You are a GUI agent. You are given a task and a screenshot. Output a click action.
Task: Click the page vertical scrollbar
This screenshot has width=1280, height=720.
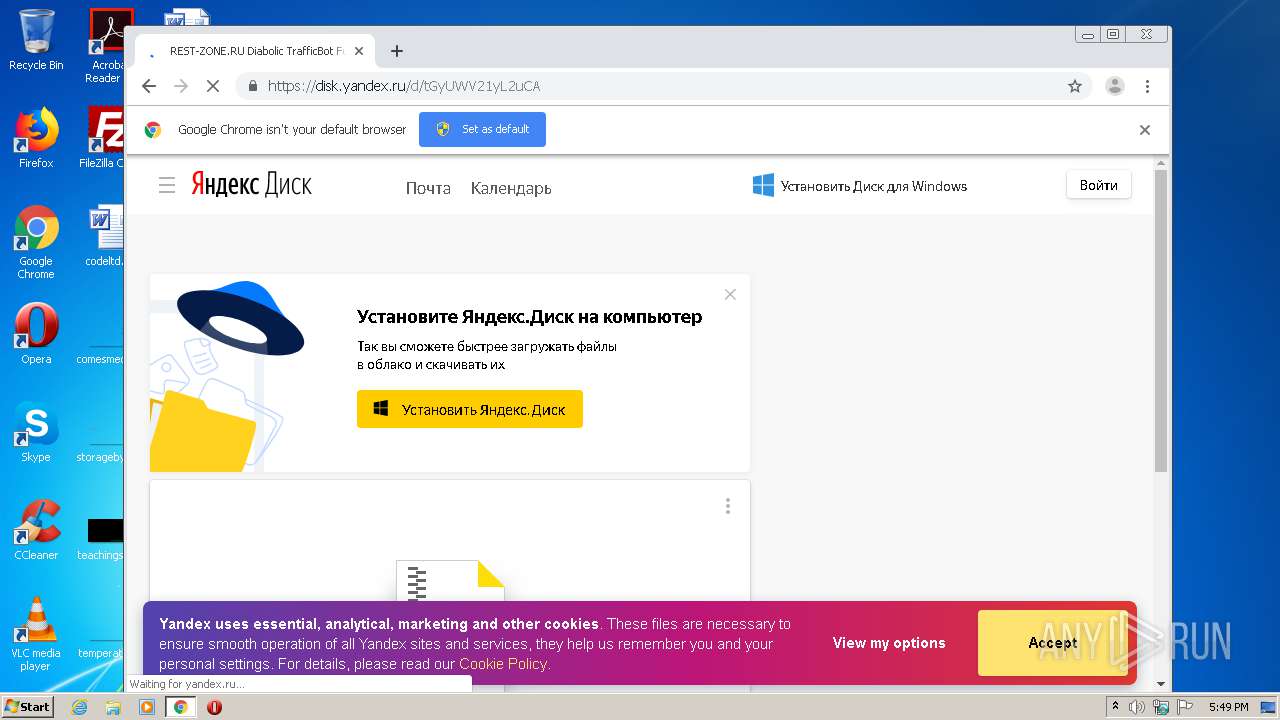1160,320
